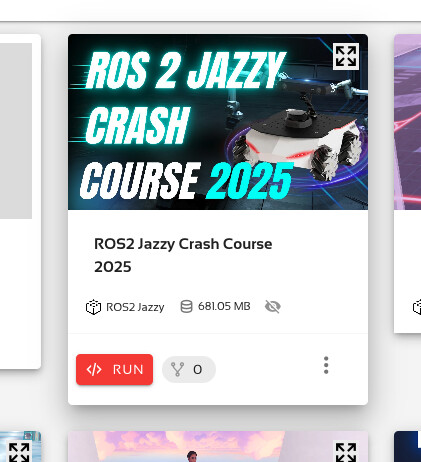Open the bottom center pink sky card
The height and width of the screenshot is (462, 421).
(x=218, y=447)
